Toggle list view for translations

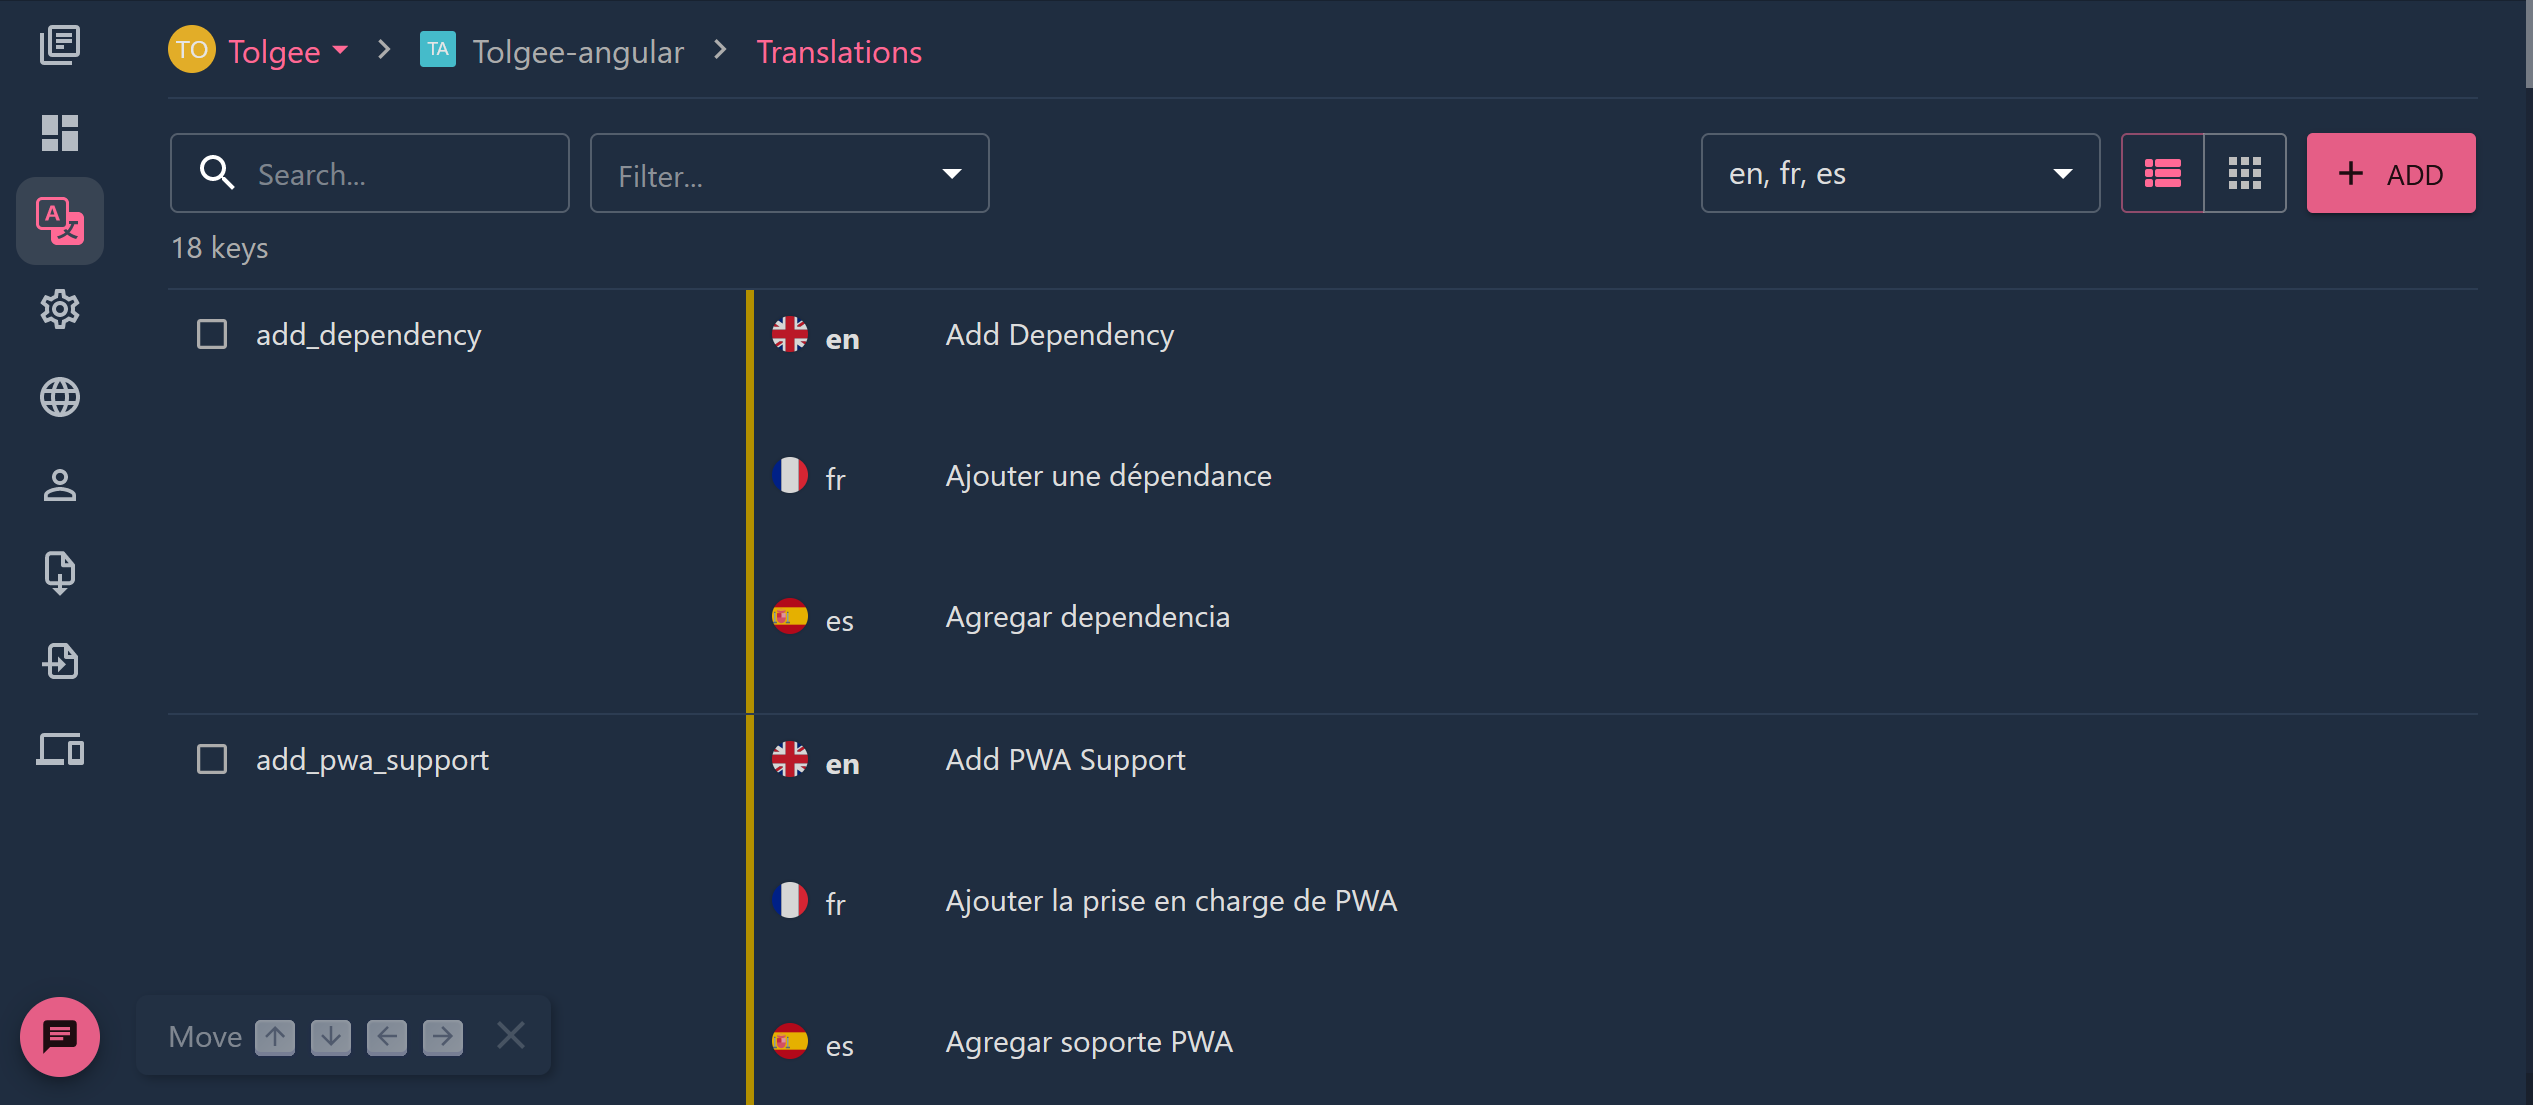(x=2162, y=173)
